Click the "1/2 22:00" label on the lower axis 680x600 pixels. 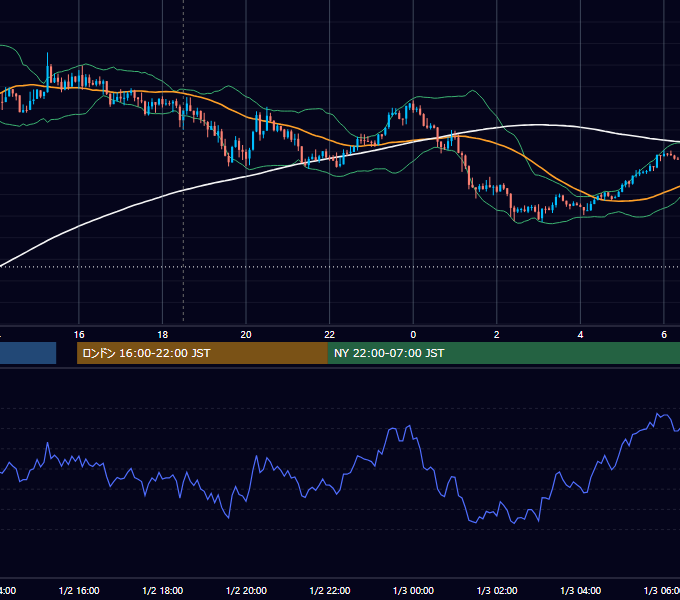[x=330, y=590]
